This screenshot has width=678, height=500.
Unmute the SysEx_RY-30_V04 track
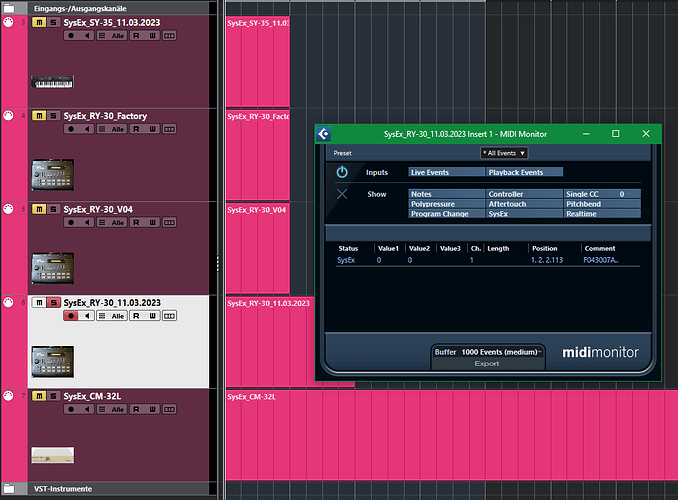[x=39, y=209]
